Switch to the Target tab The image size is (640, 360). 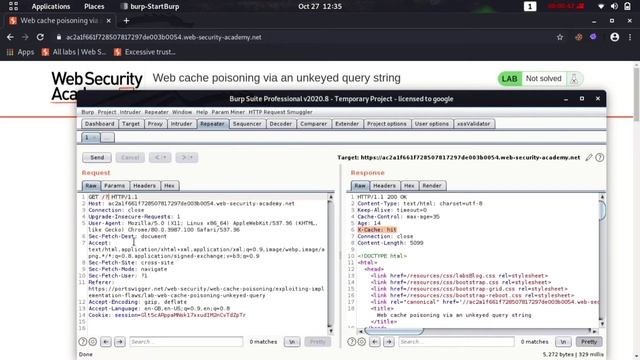coord(131,124)
